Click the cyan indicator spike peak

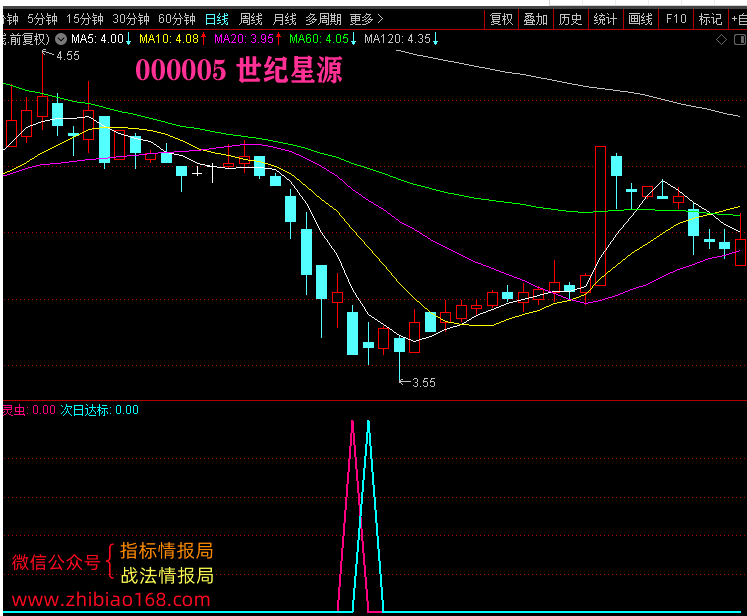[x=368, y=422]
